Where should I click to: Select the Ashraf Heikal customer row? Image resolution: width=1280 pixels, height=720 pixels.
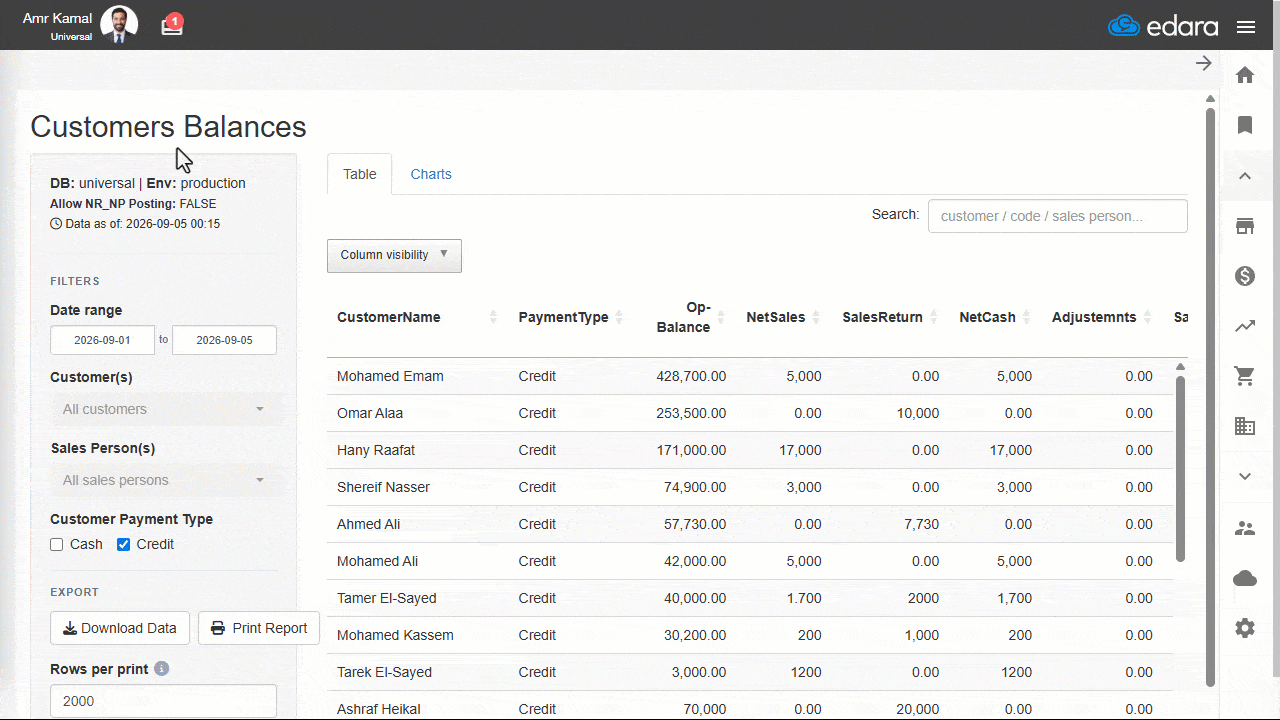click(x=750, y=706)
